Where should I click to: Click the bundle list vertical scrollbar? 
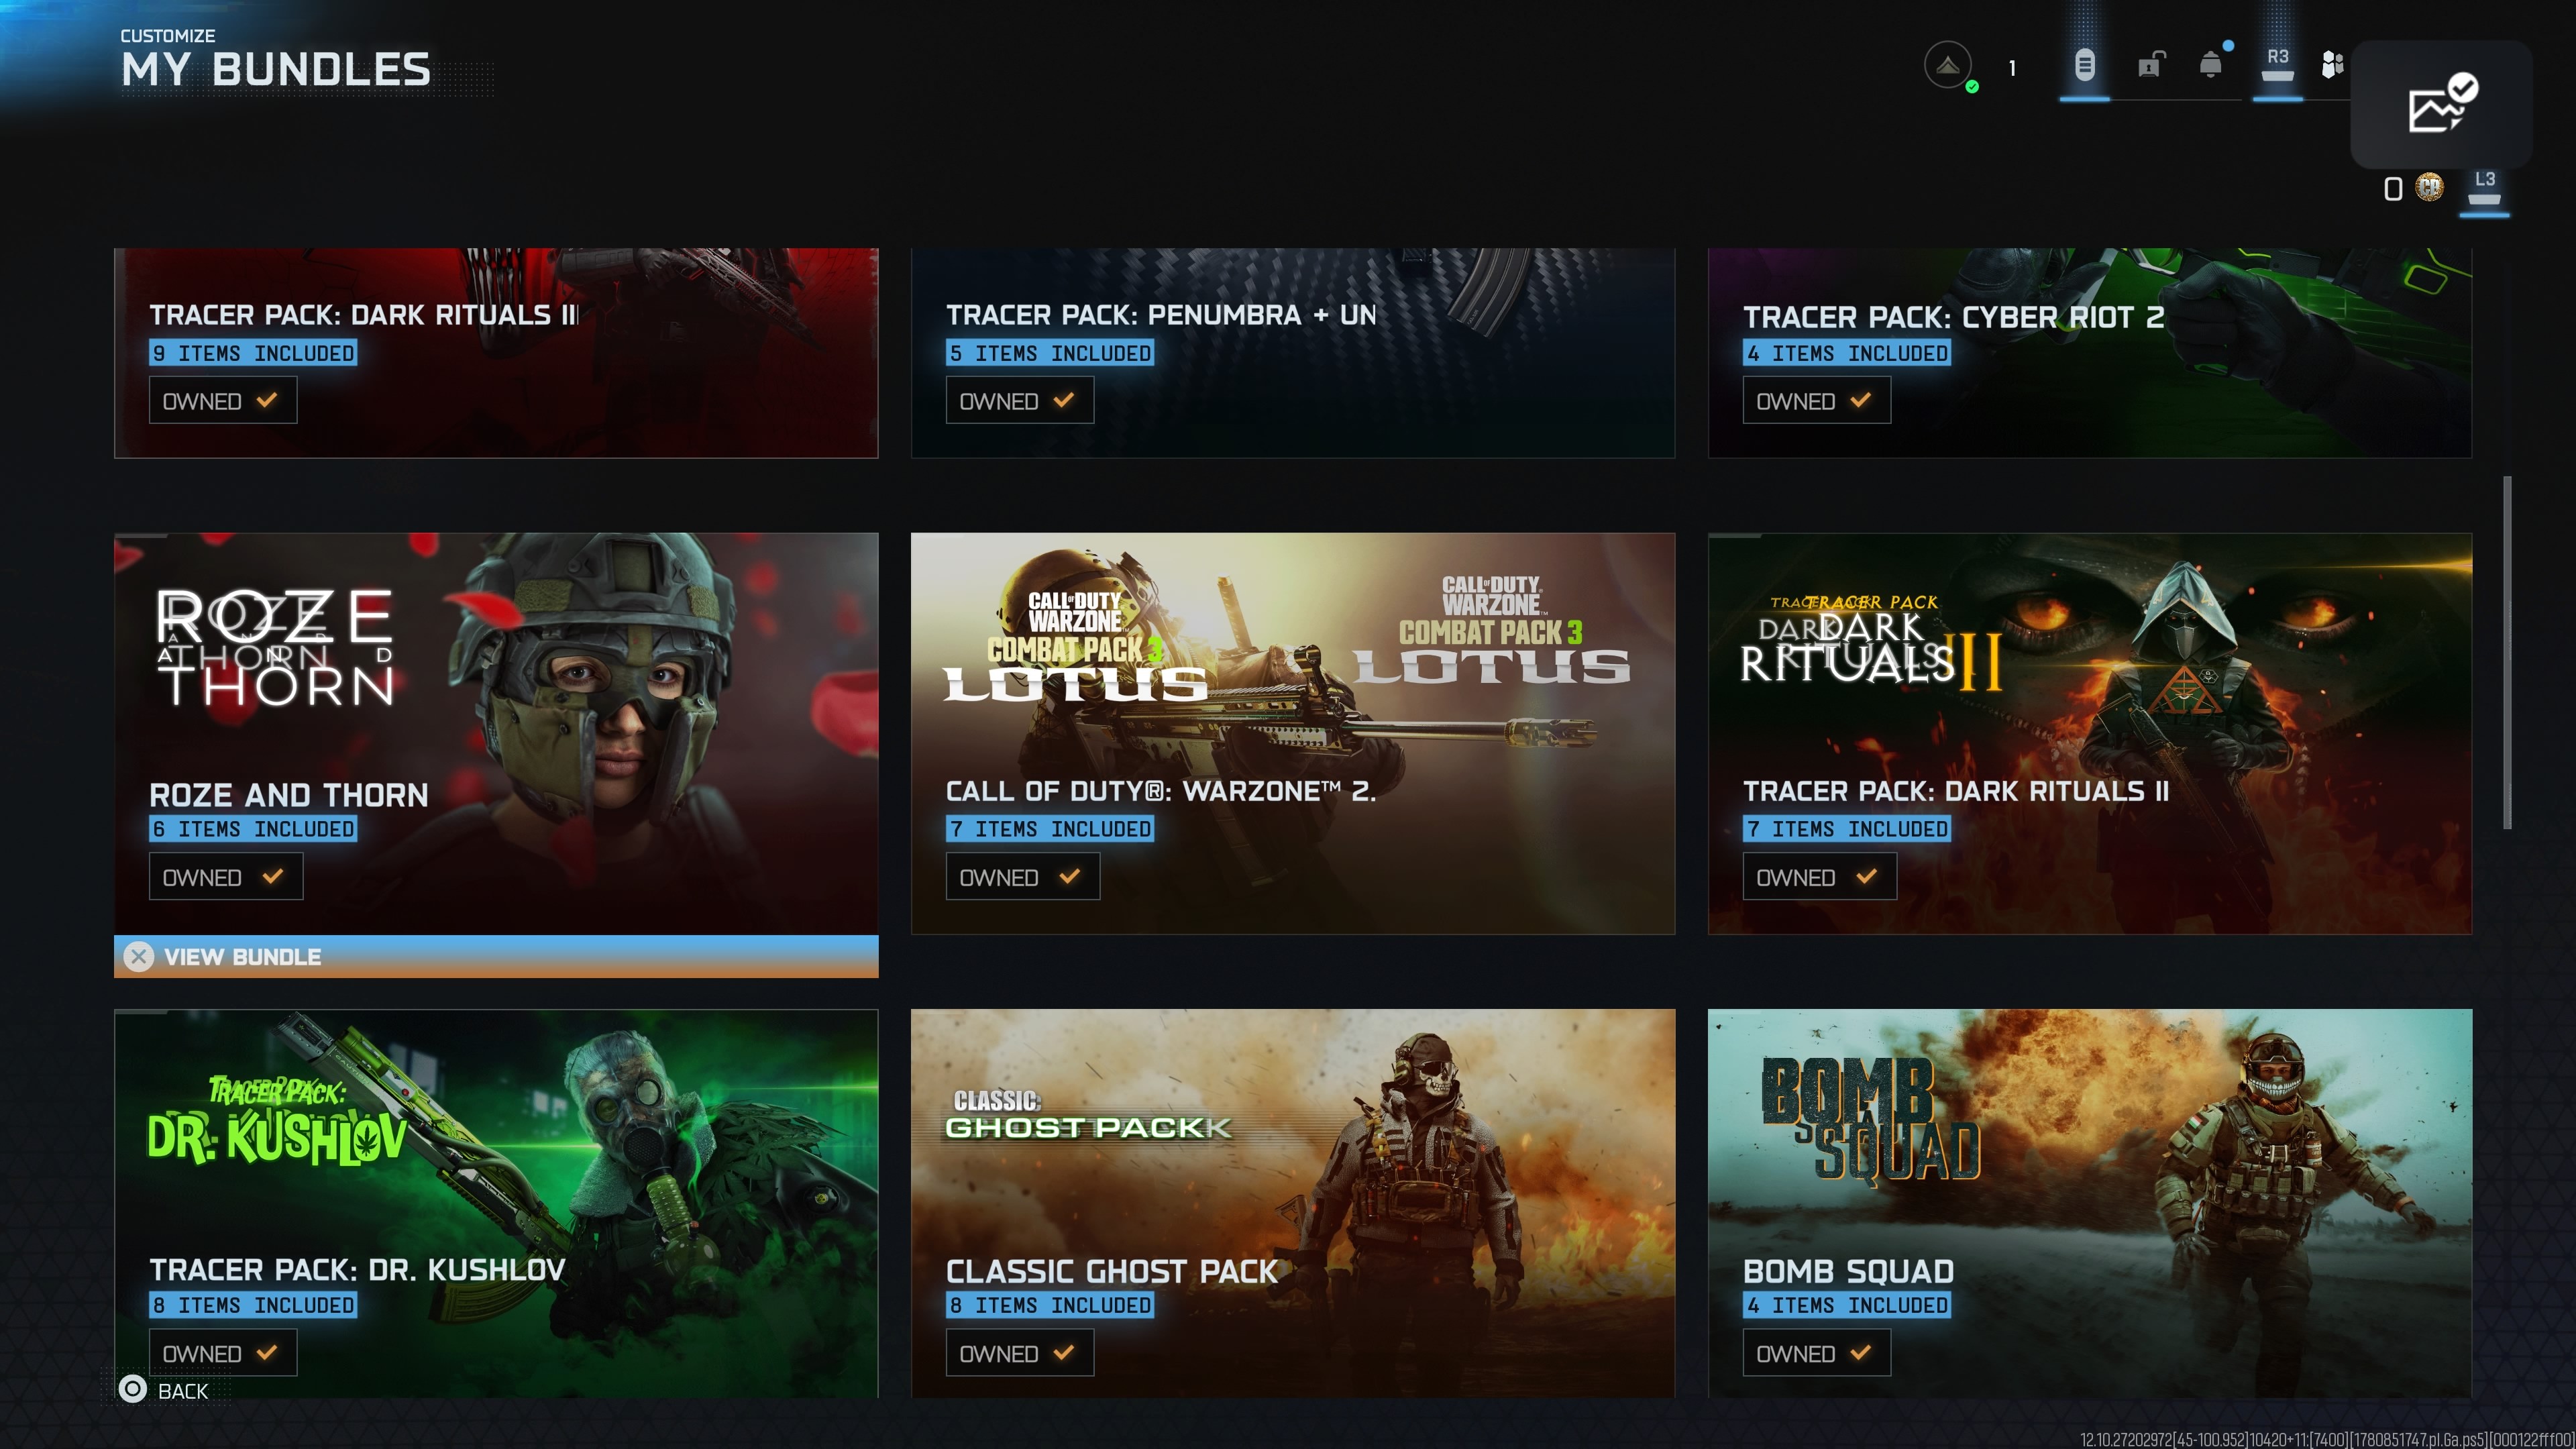[2507, 652]
